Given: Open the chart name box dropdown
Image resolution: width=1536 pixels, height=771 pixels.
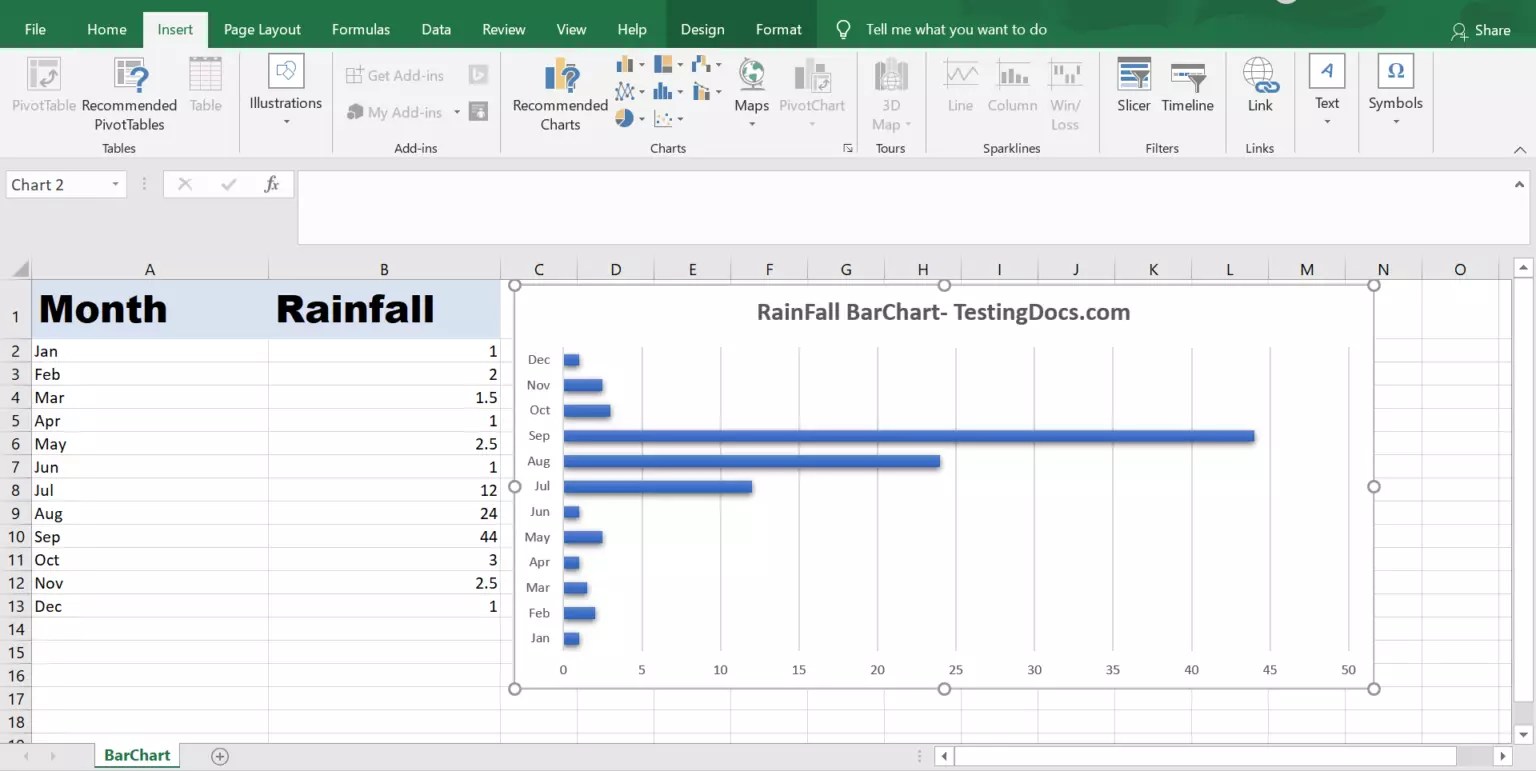Looking at the screenshot, I should click(x=114, y=184).
